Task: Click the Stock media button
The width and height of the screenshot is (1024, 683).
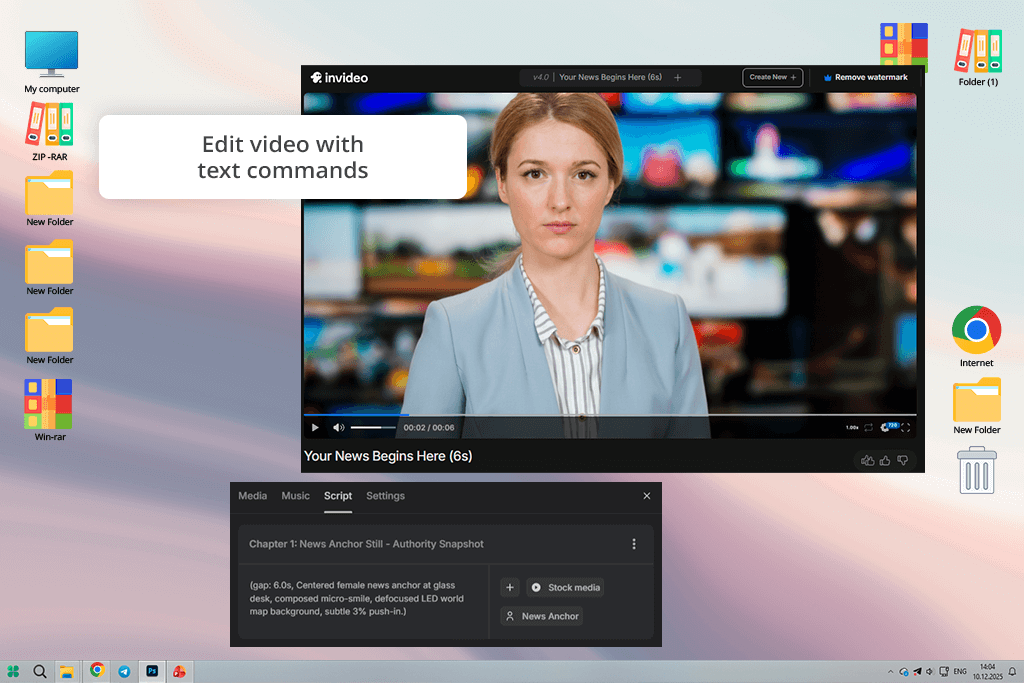Action: (x=565, y=588)
